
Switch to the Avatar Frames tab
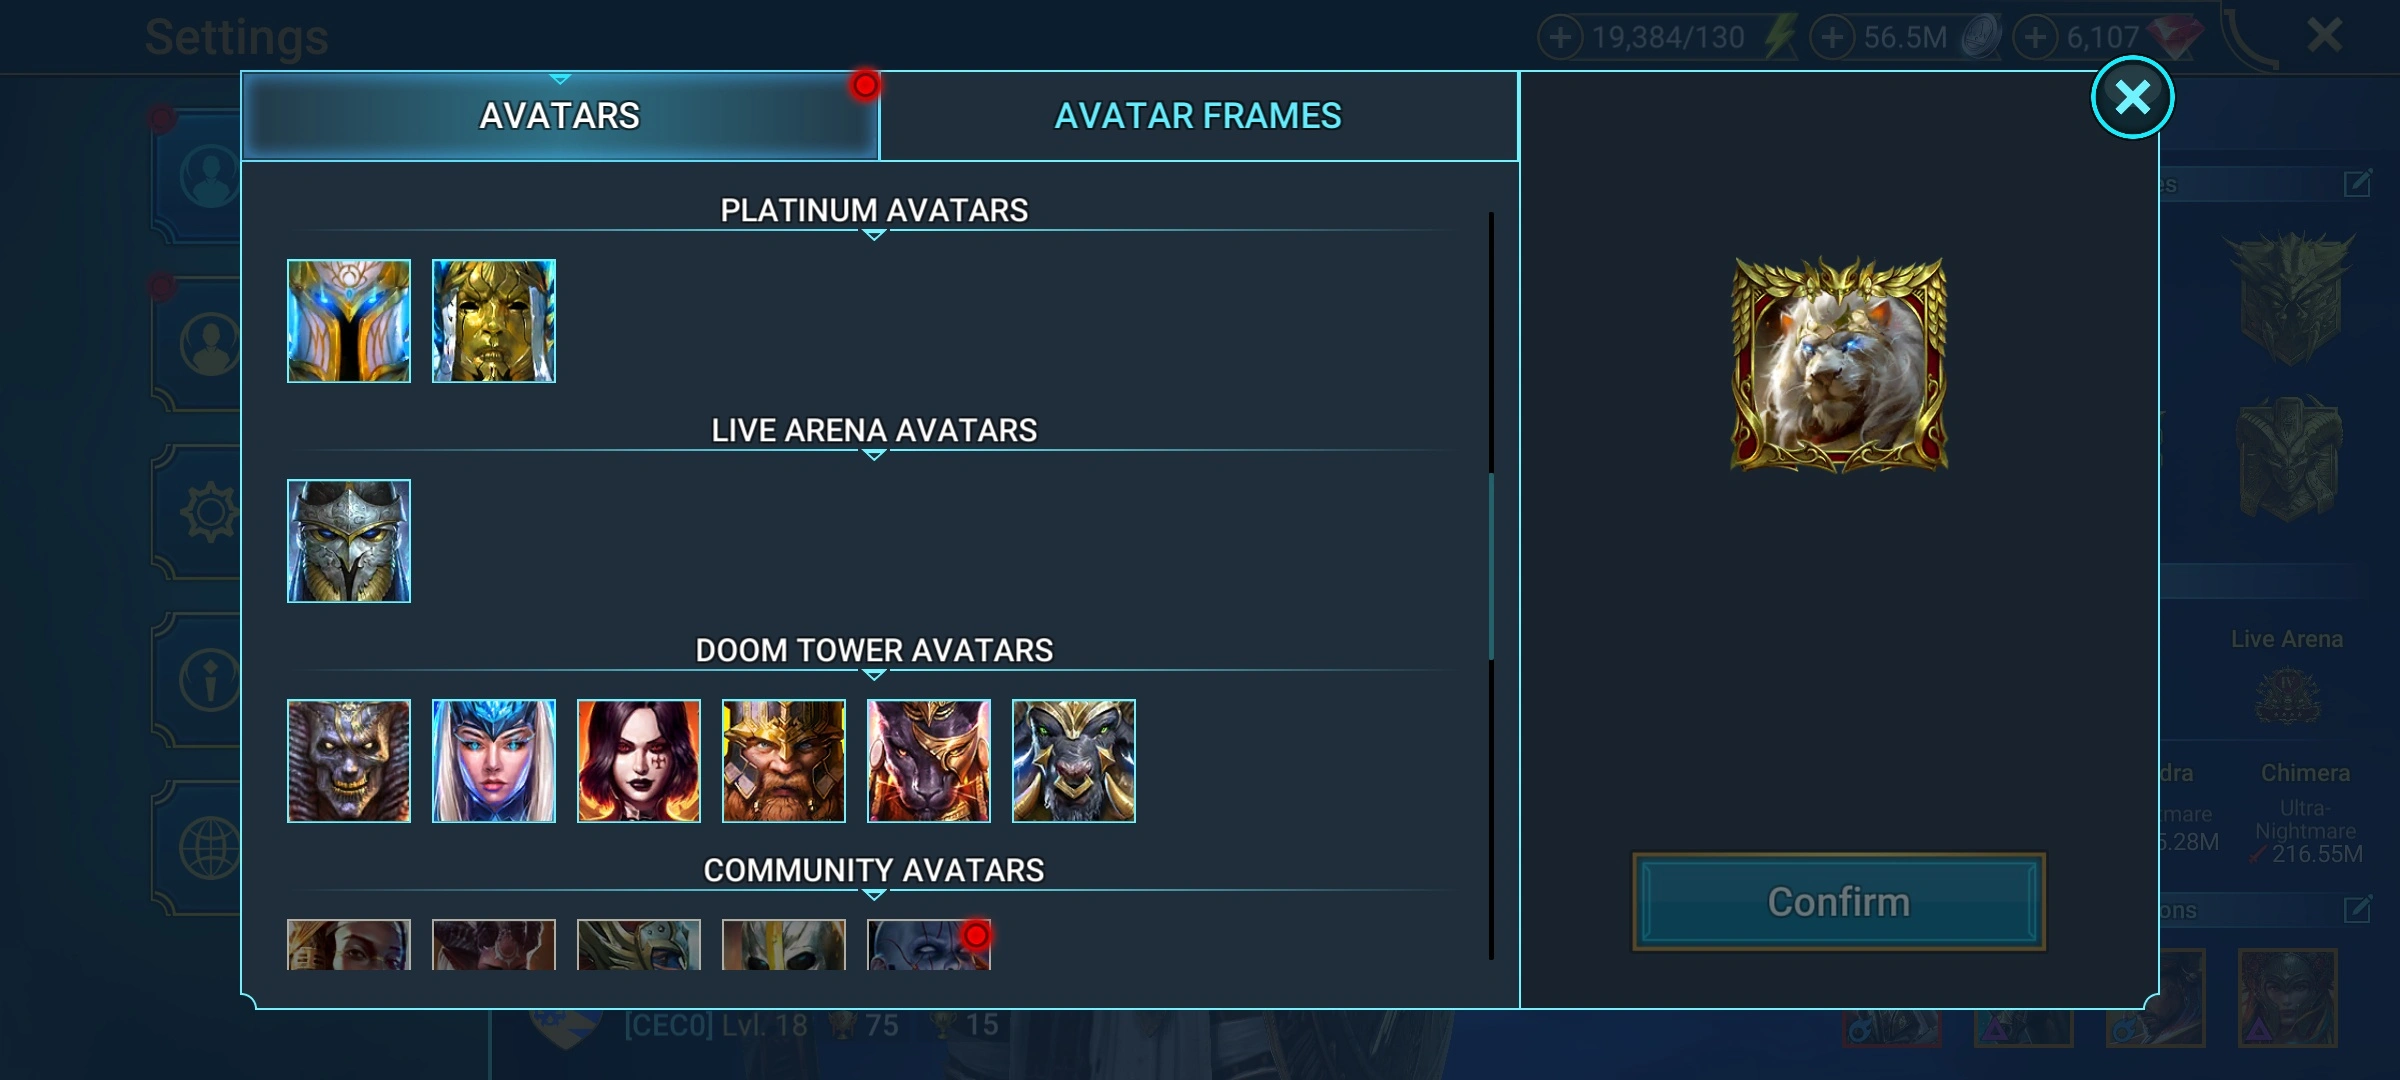(x=1198, y=116)
